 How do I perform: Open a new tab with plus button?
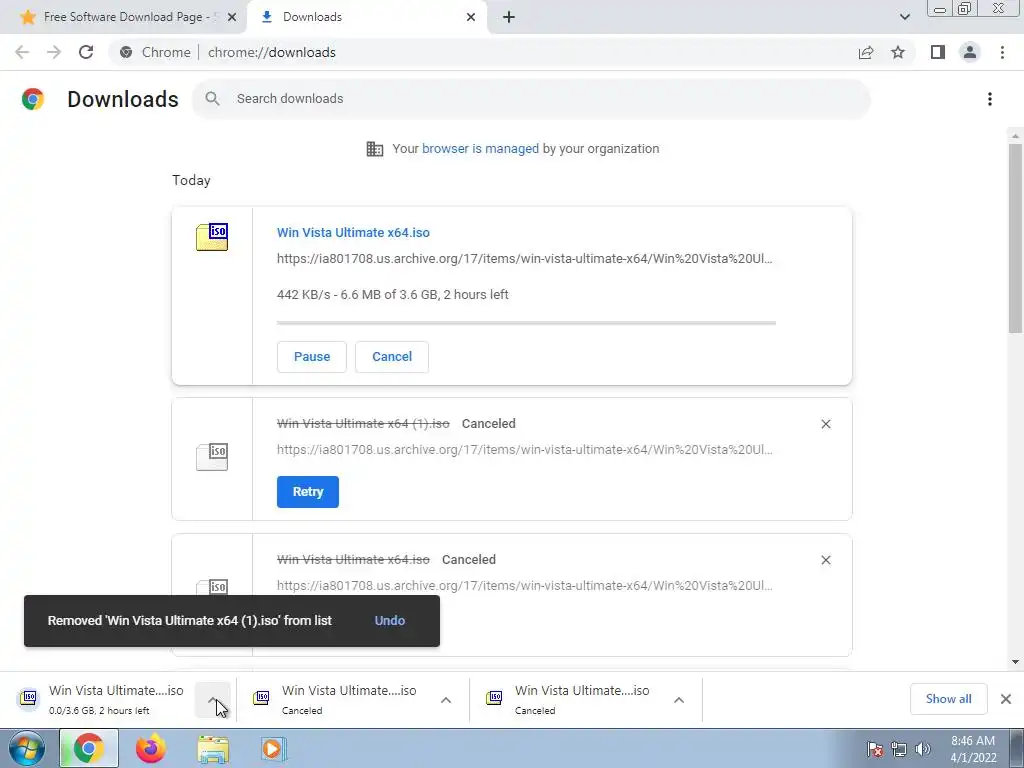pyautogui.click(x=509, y=17)
